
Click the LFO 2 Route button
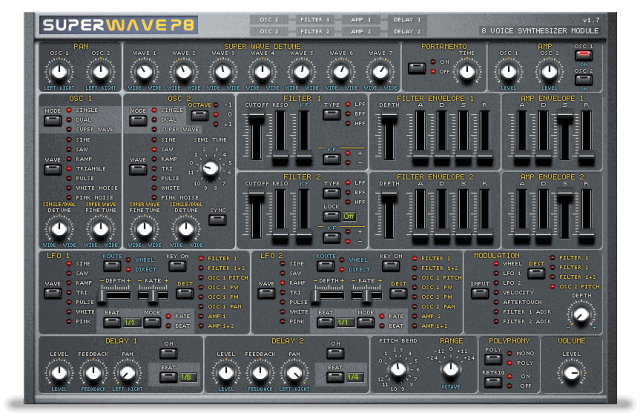point(325,266)
